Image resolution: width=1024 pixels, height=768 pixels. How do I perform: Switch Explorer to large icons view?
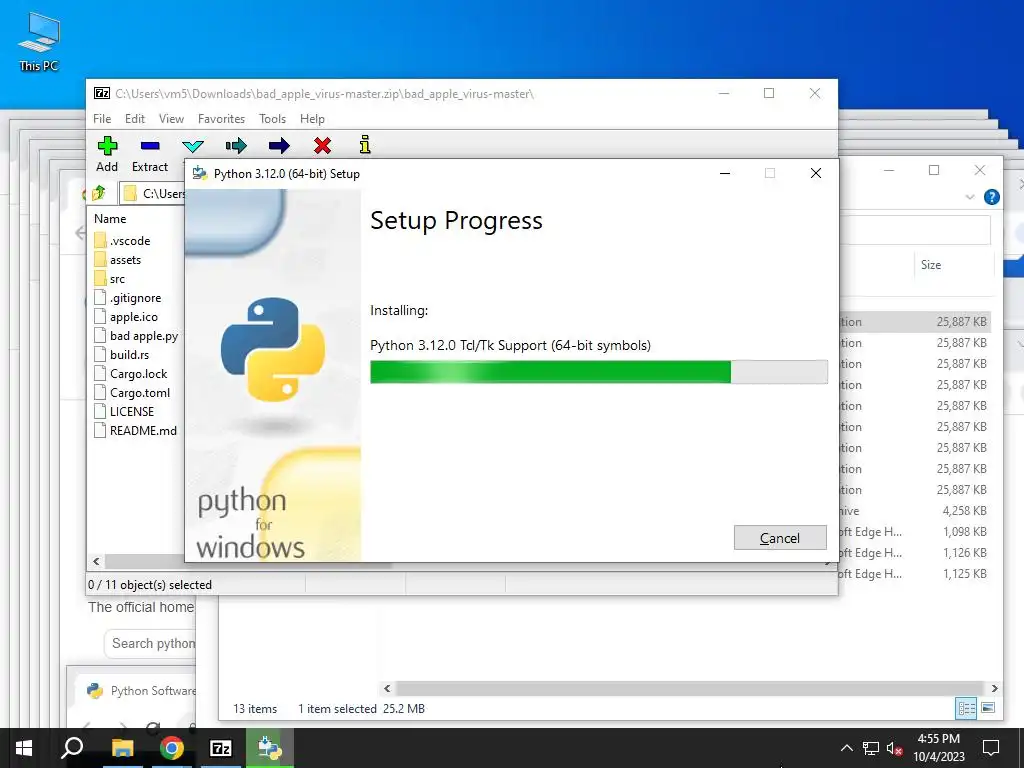(988, 708)
